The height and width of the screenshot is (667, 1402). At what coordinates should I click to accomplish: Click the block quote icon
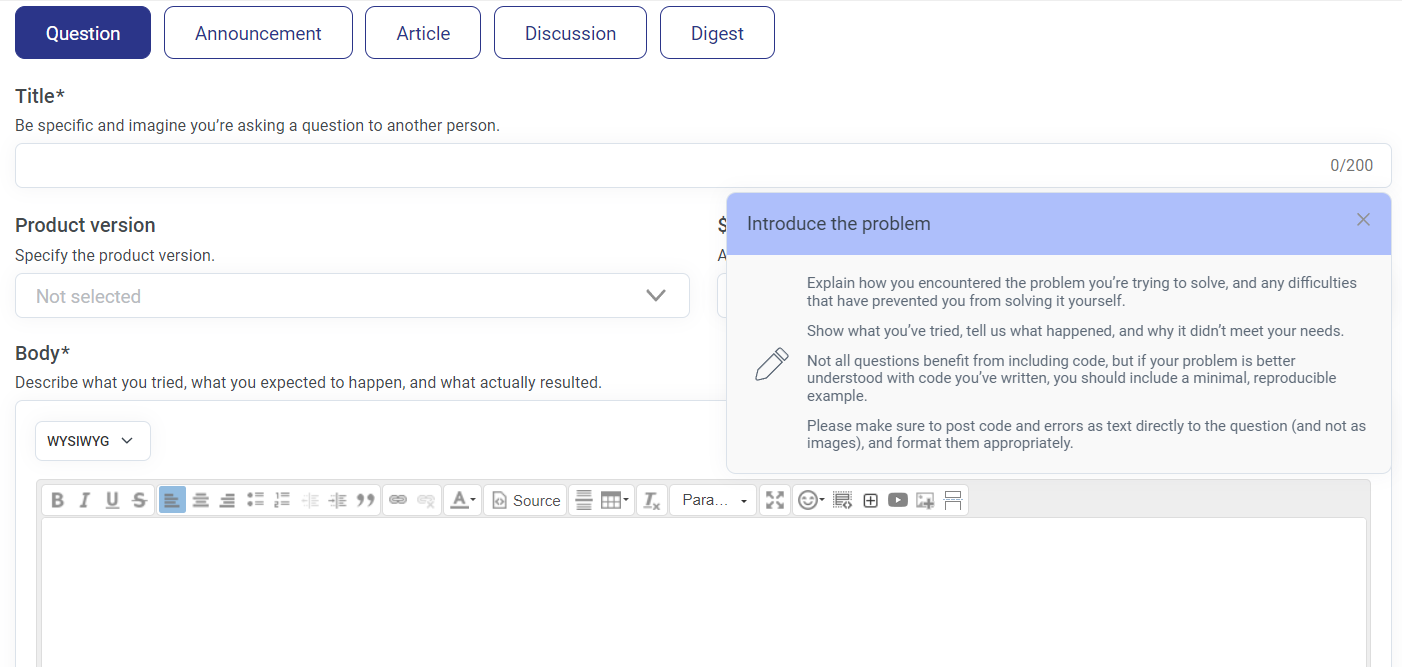pyautogui.click(x=366, y=500)
